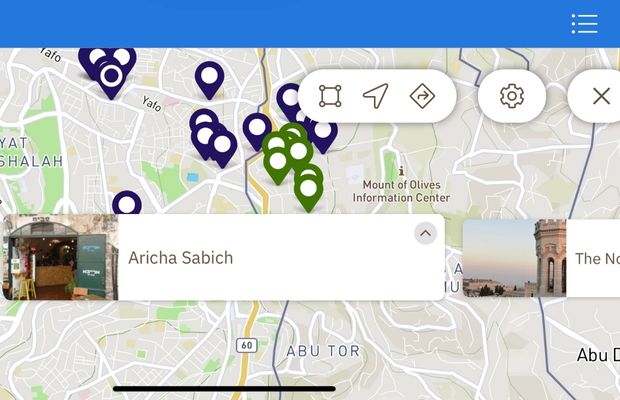Tap the blue pin above the storefront photo

(127, 203)
